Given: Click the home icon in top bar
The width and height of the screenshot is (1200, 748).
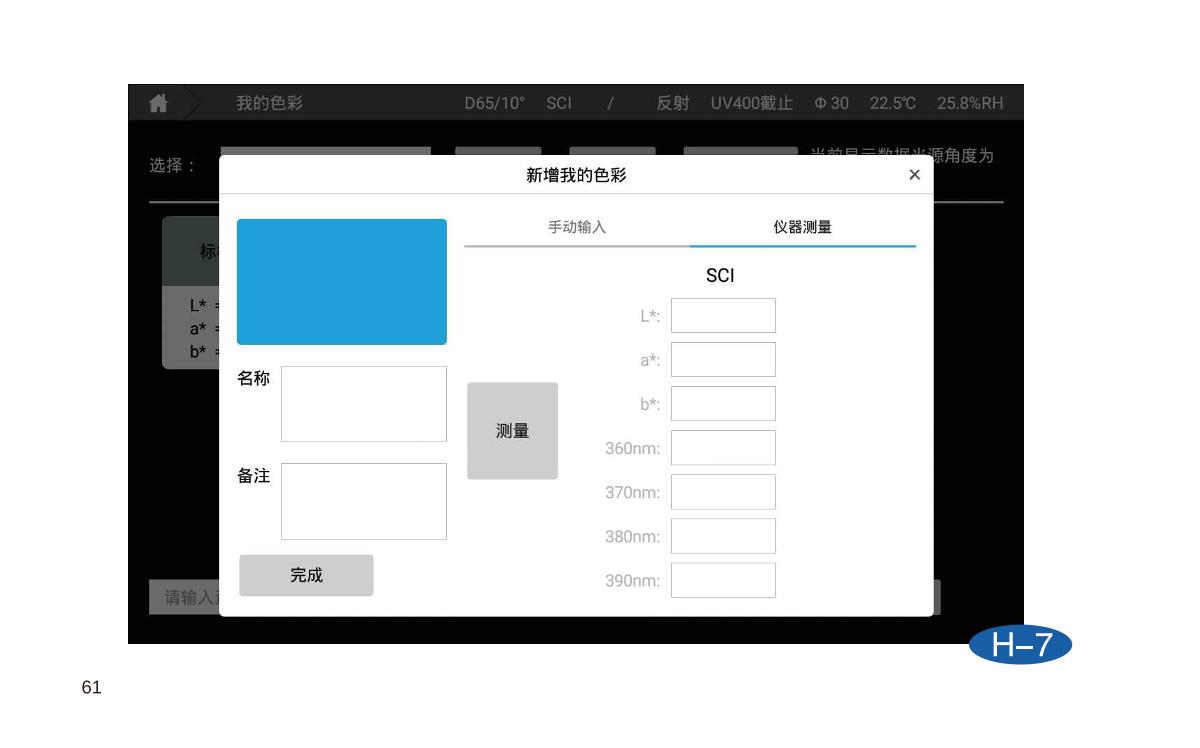Looking at the screenshot, I should click(158, 103).
